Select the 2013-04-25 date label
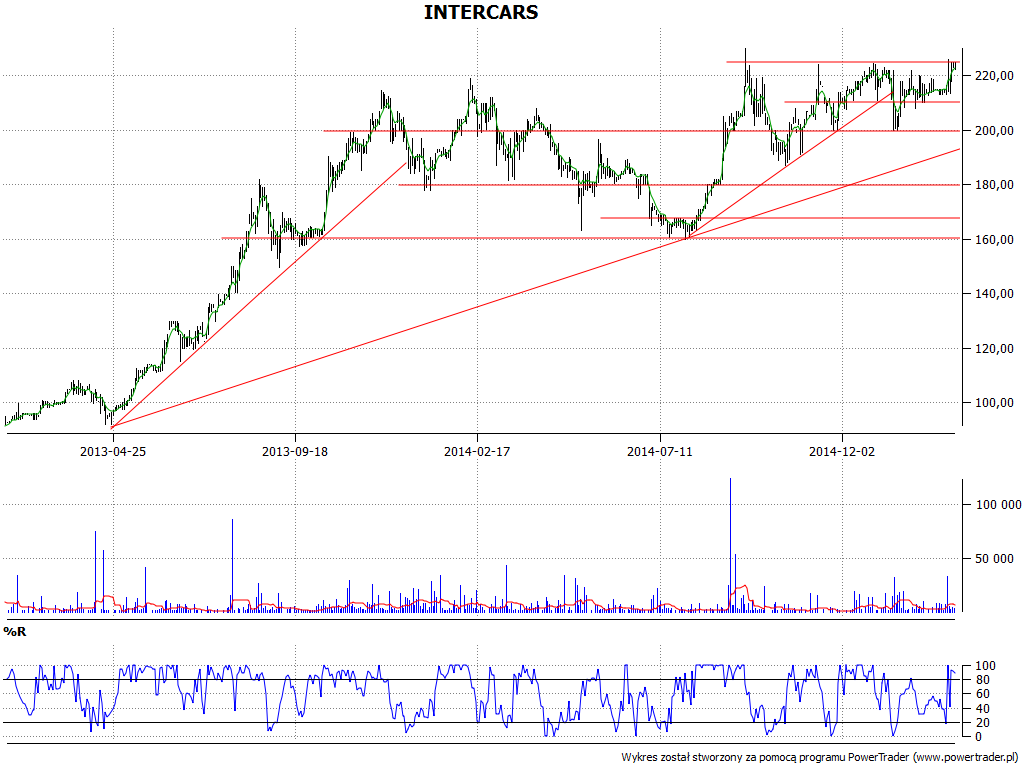Screen dimensions: 1024x768 point(113,451)
